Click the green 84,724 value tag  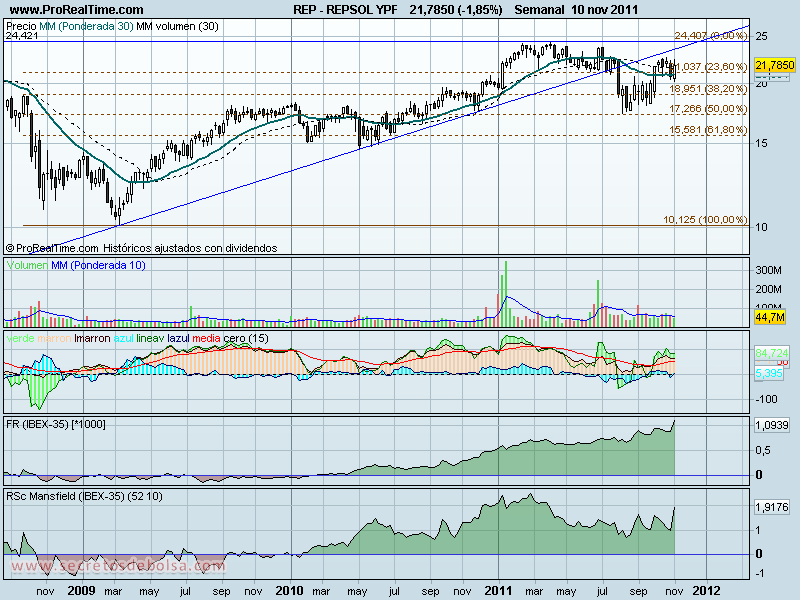pyautogui.click(x=772, y=353)
